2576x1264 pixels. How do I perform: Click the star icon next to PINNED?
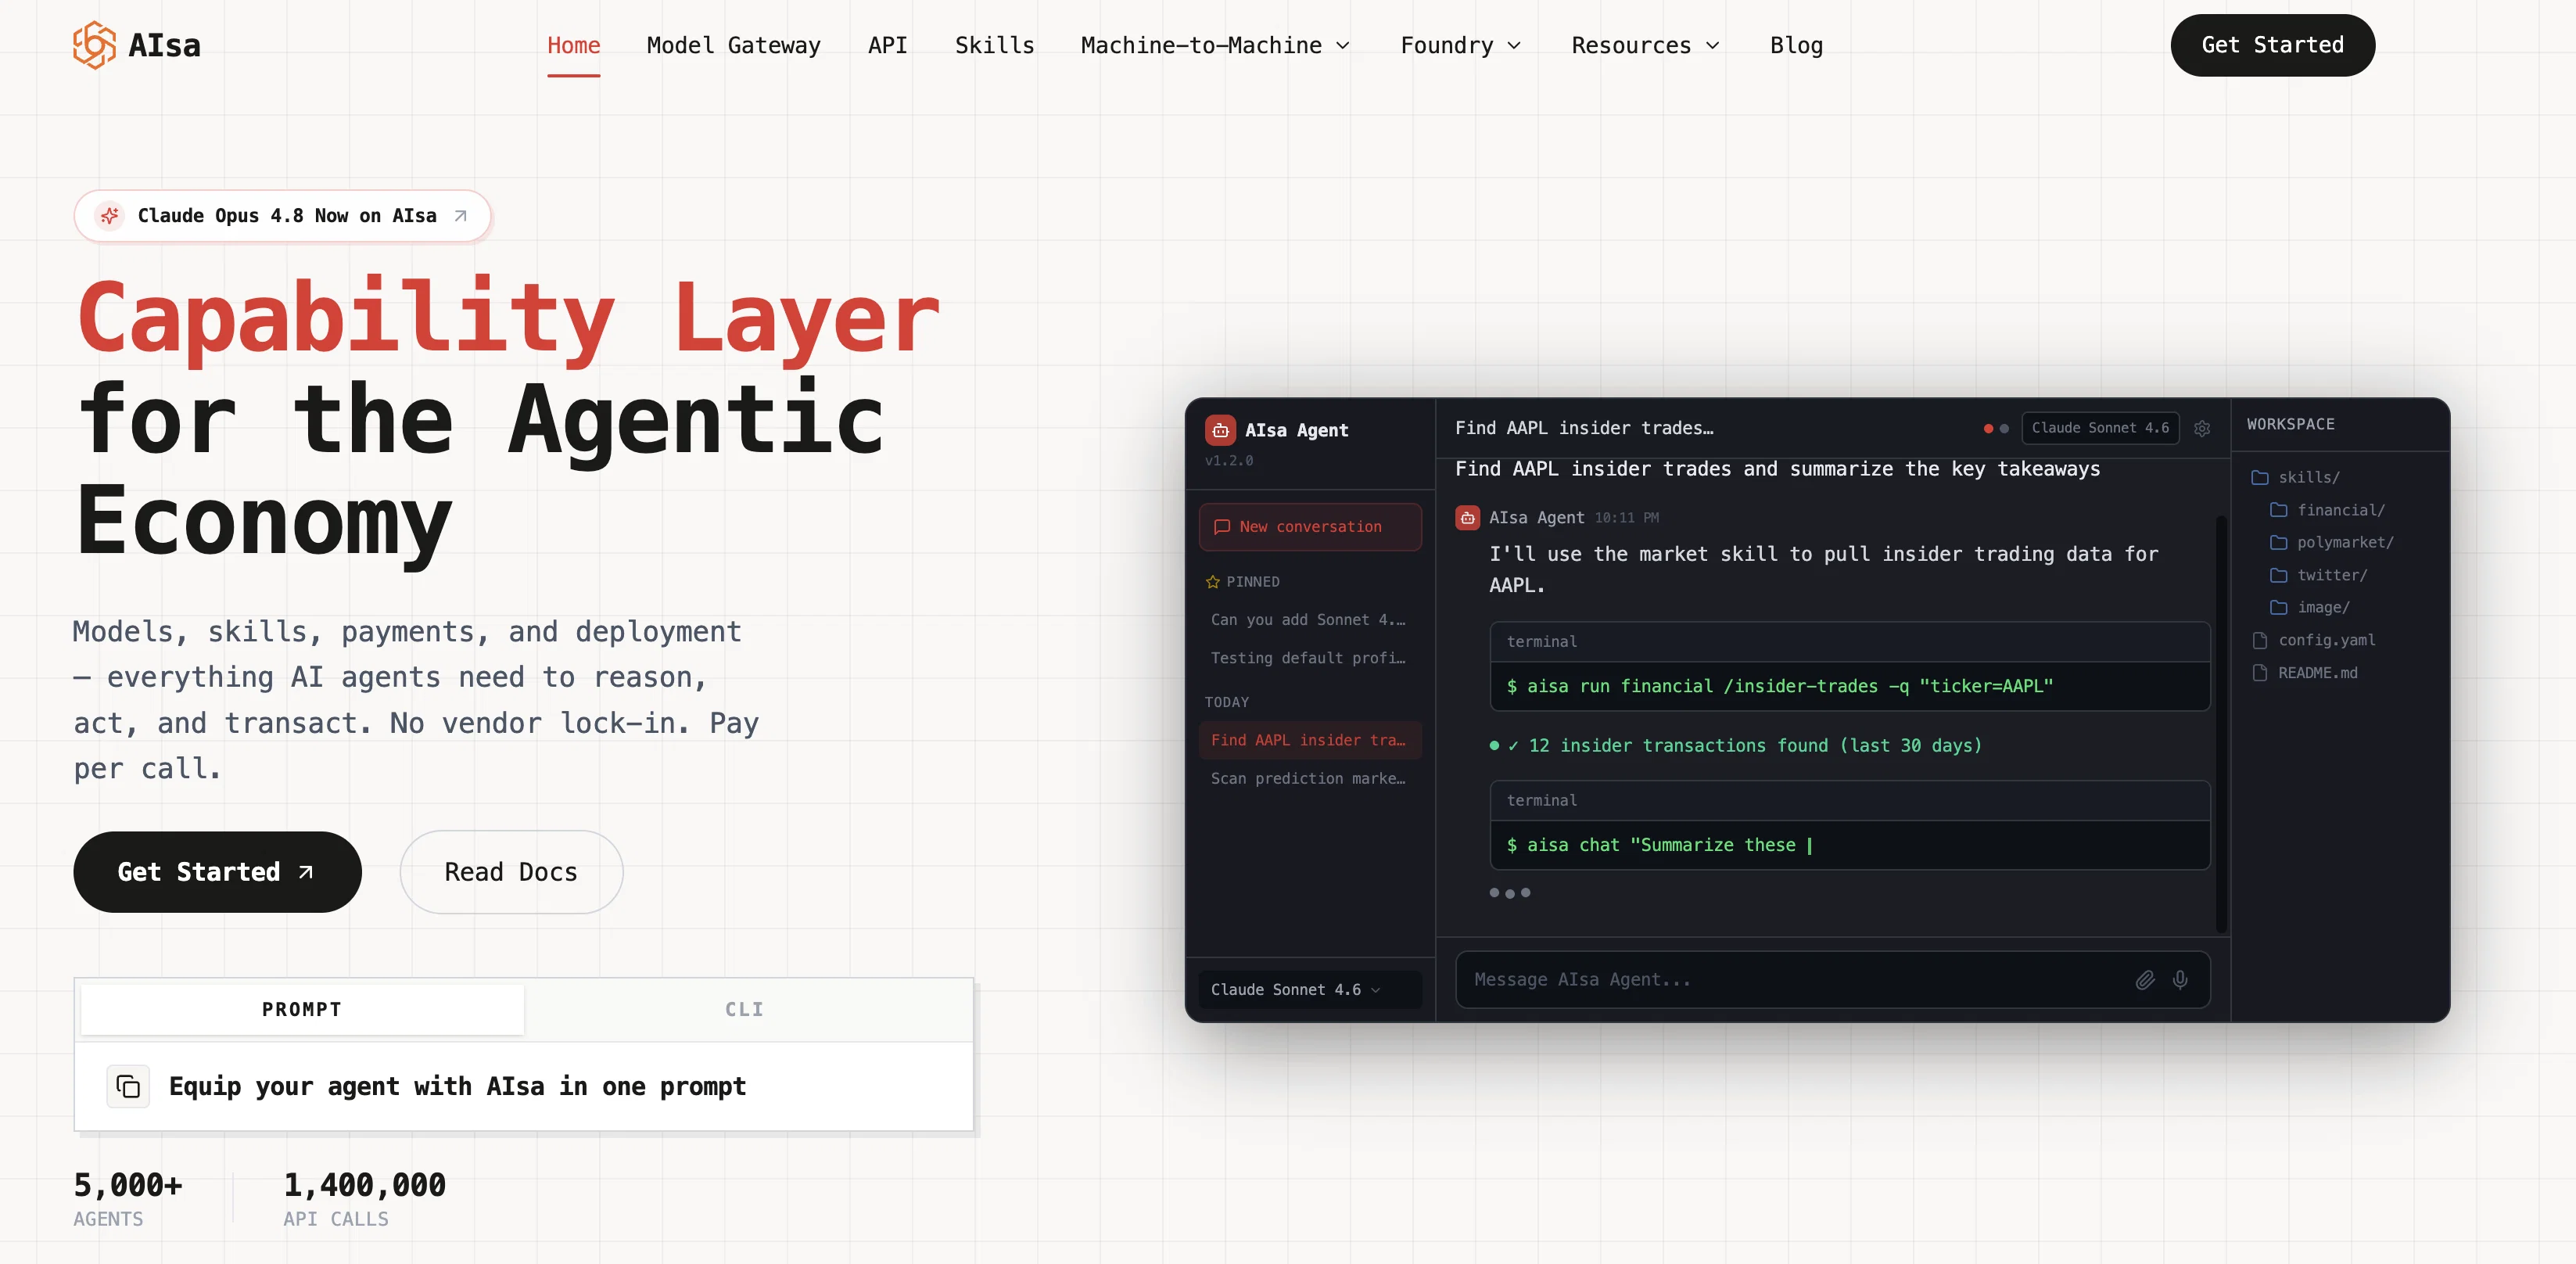pyautogui.click(x=1213, y=582)
